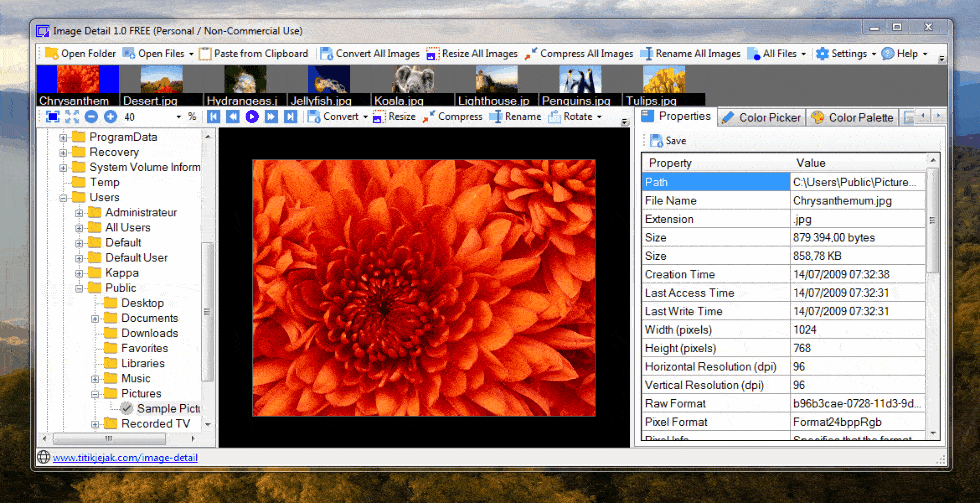Click the zoom out minus icon
980x503 pixels.
[x=91, y=117]
